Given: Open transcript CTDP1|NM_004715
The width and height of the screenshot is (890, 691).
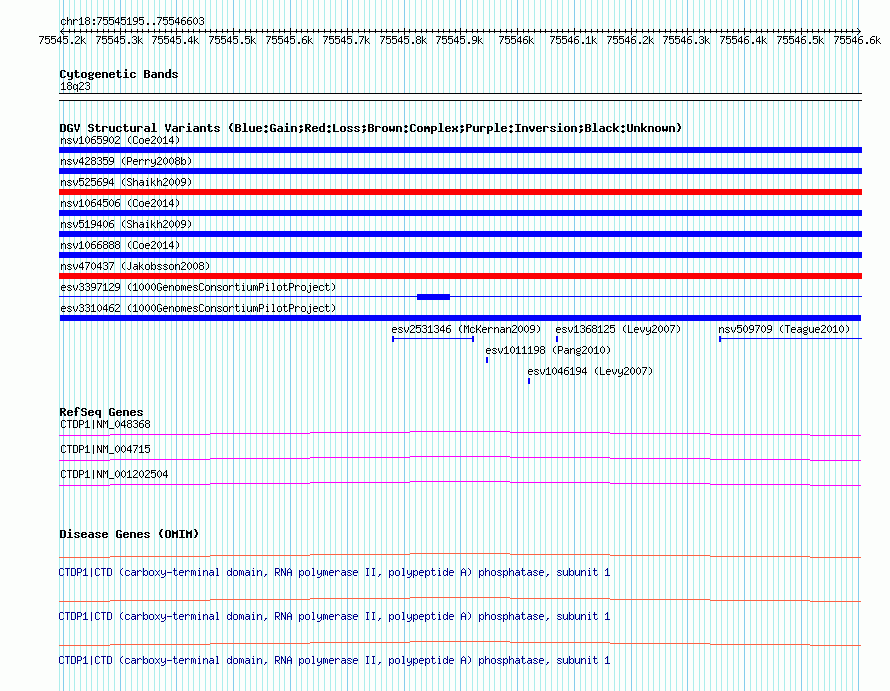Looking at the screenshot, I should (x=106, y=449).
